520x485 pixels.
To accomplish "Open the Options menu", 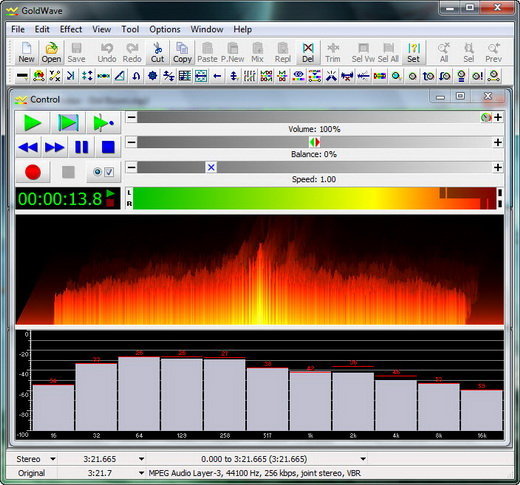I will click(x=165, y=29).
